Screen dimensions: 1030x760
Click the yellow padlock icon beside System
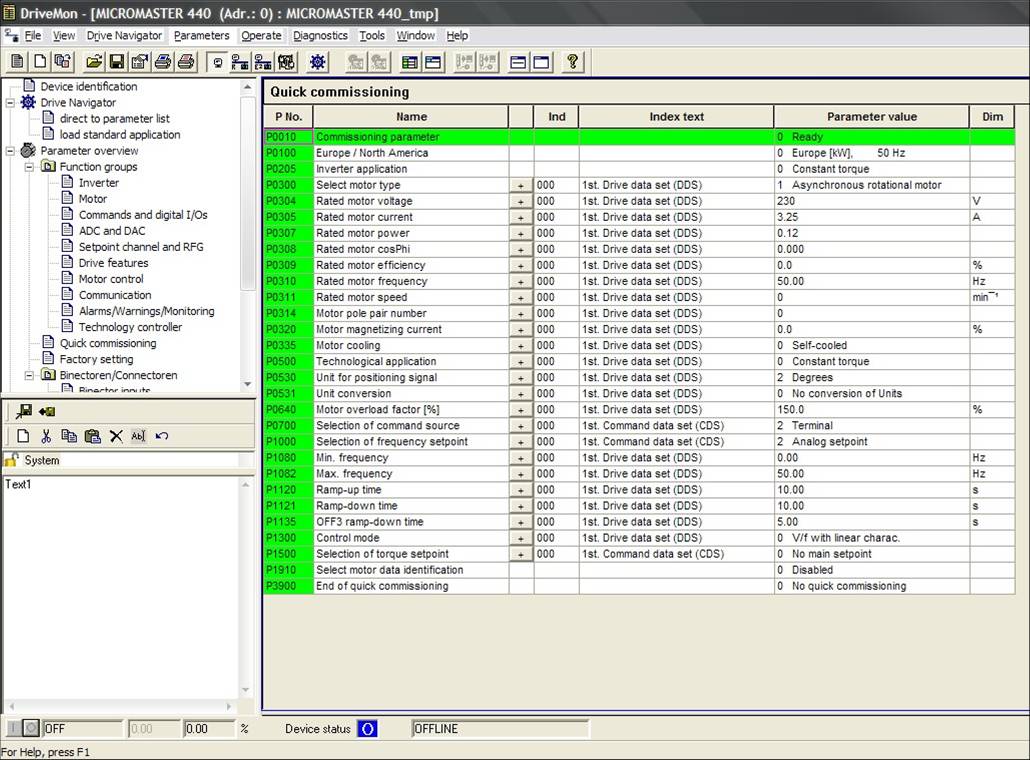click(x=11, y=460)
